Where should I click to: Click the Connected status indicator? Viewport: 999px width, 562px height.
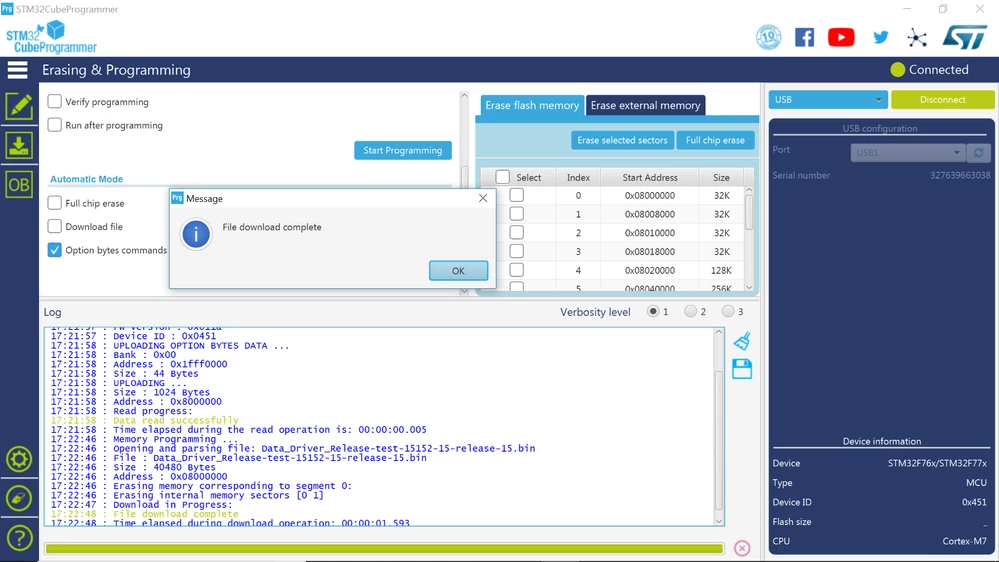[x=930, y=69]
